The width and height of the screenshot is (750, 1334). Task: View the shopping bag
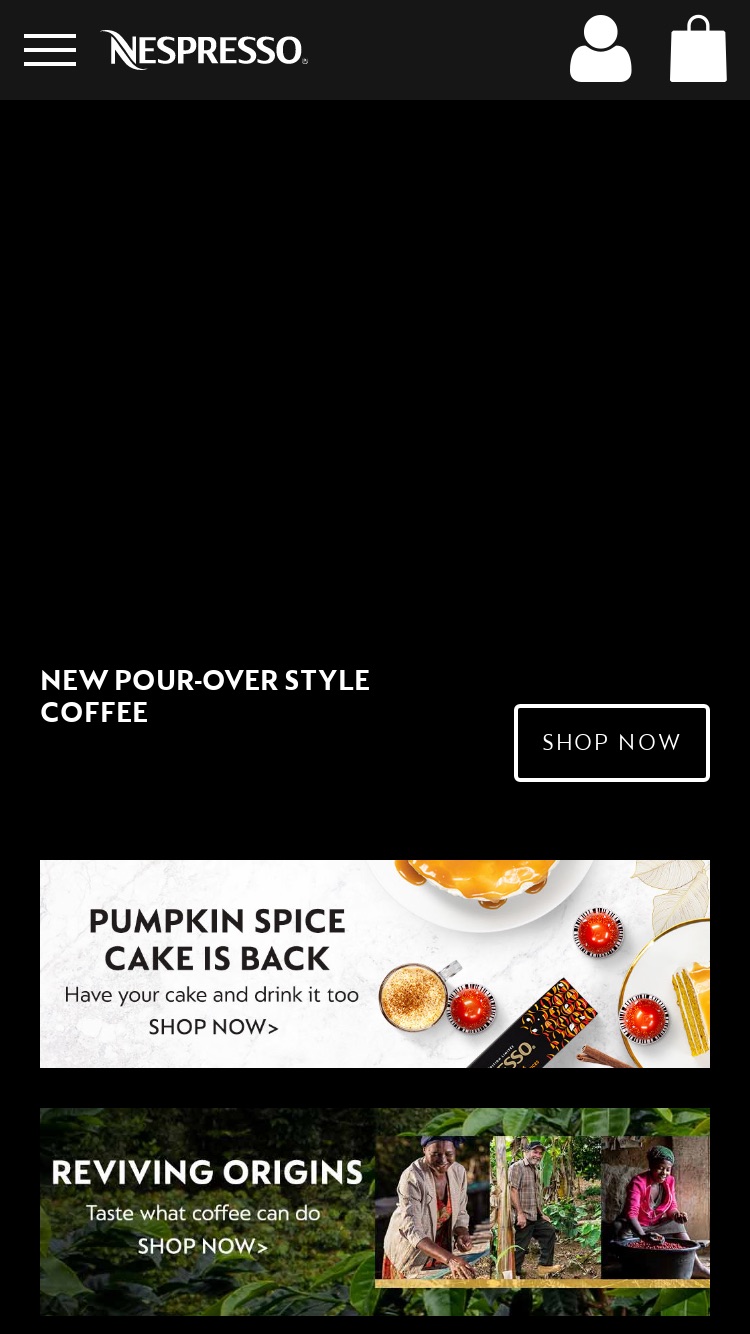point(698,48)
